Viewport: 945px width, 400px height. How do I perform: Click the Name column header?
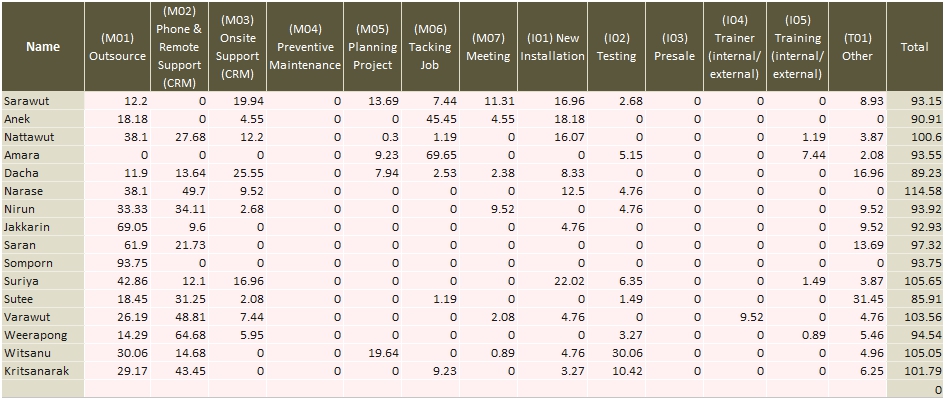[43, 46]
